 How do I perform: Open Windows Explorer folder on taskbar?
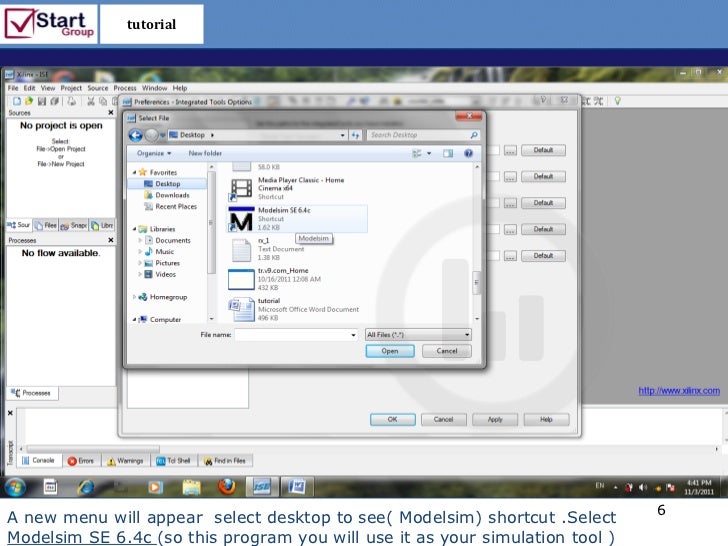click(191, 487)
